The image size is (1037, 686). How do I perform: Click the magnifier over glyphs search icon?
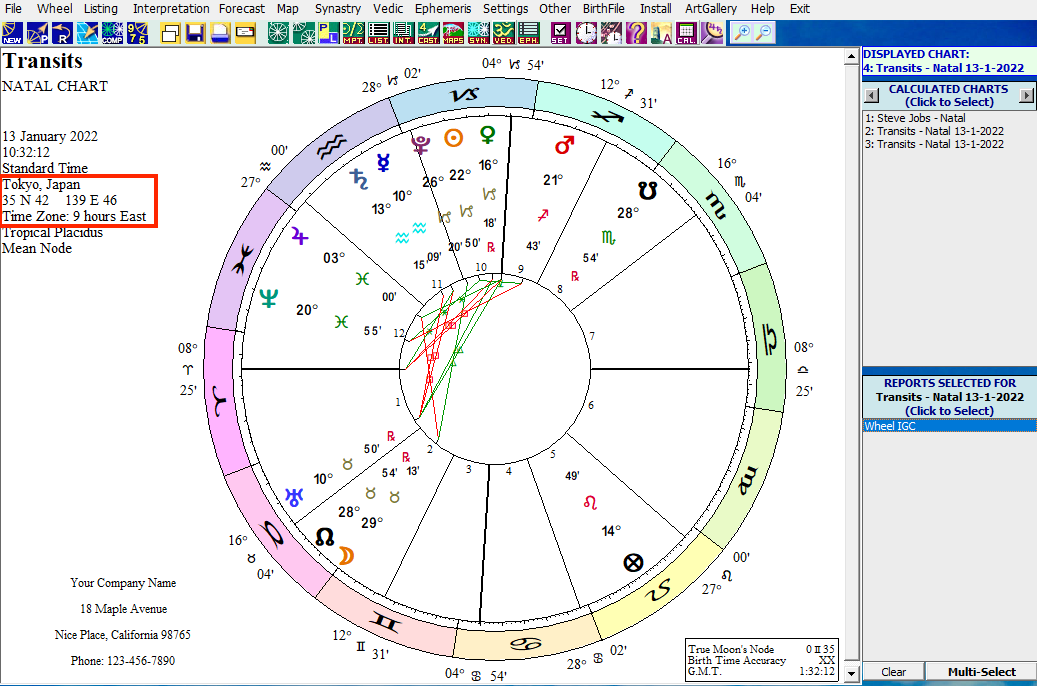click(712, 33)
